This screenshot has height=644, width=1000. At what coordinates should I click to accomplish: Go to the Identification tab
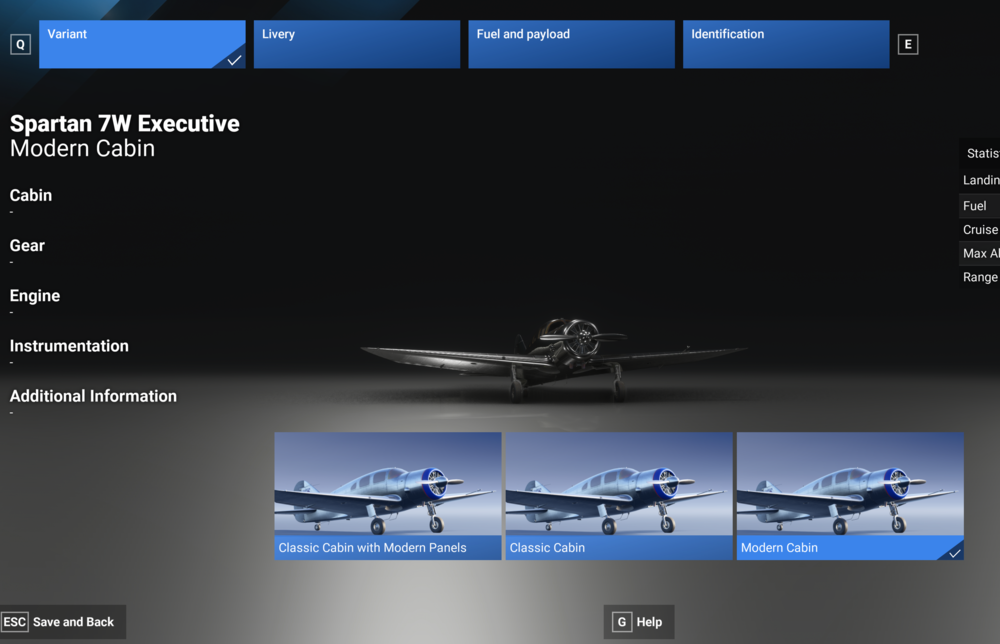[785, 44]
